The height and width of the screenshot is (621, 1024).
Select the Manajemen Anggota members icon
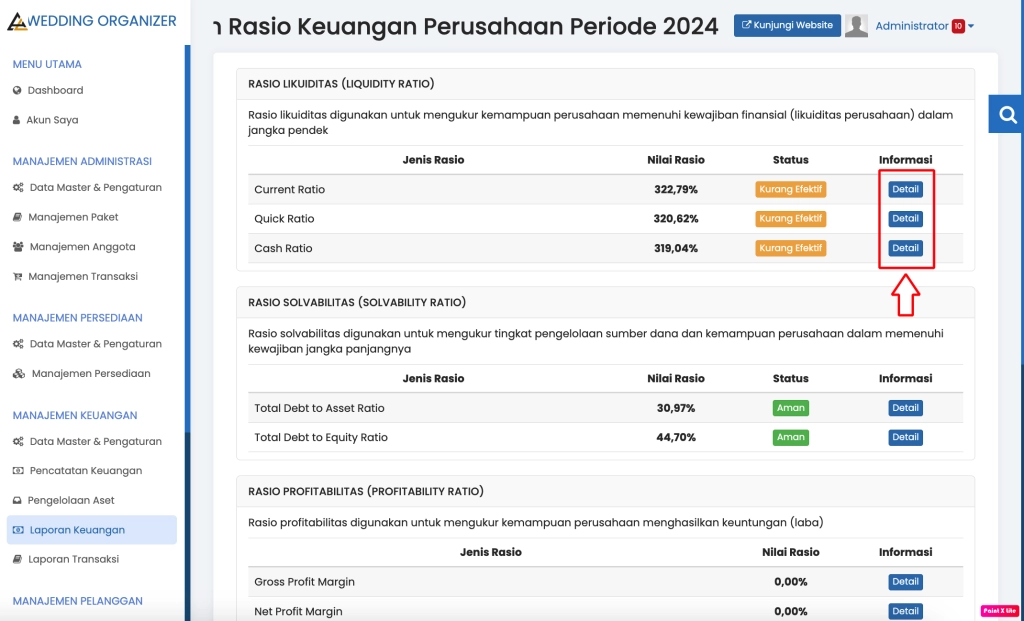pyautogui.click(x=17, y=247)
